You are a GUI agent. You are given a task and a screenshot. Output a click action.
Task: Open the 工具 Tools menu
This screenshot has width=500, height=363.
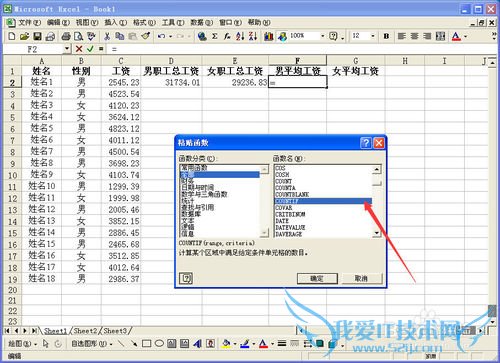click(x=173, y=23)
